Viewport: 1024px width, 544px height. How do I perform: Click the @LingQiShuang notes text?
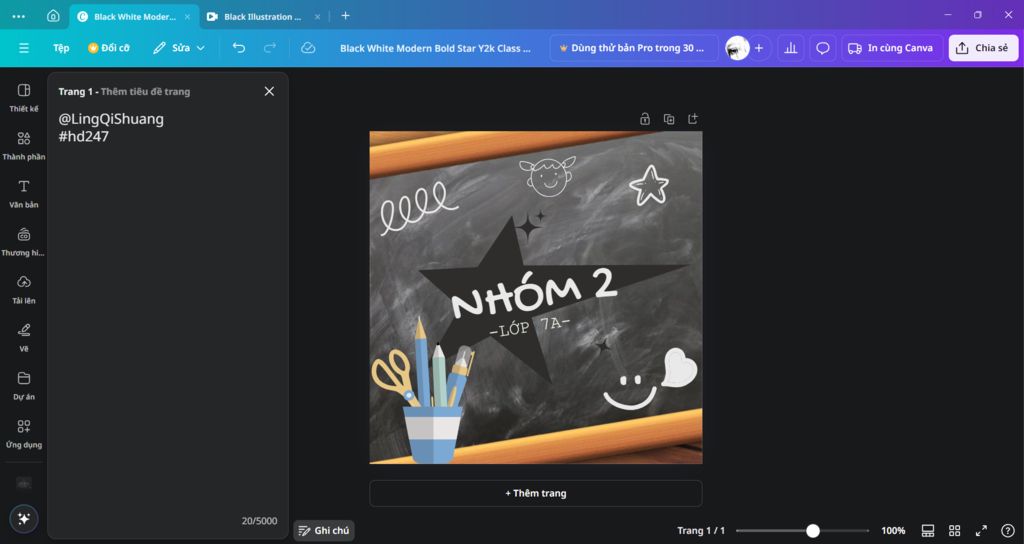[x=111, y=119]
